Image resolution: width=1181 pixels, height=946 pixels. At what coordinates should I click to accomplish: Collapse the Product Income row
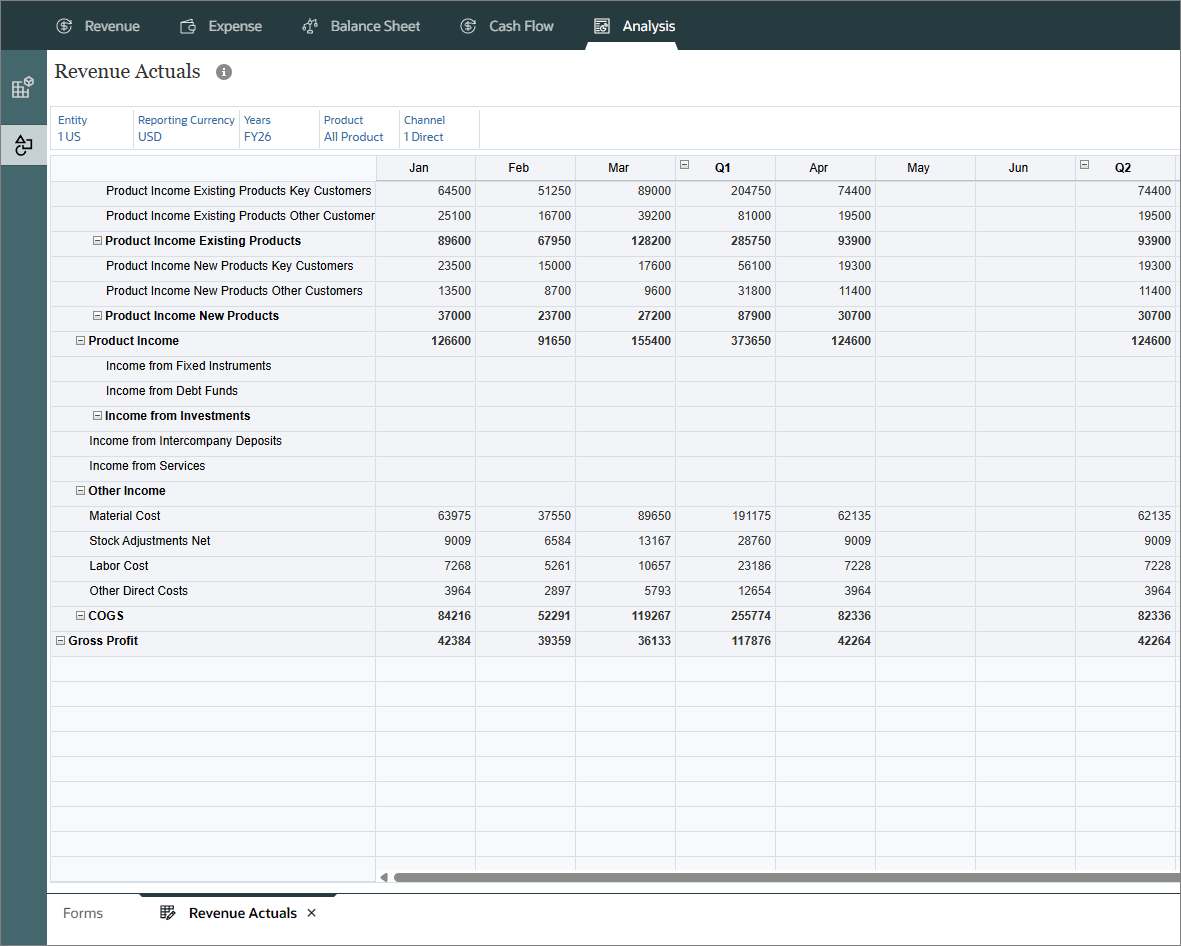click(81, 341)
